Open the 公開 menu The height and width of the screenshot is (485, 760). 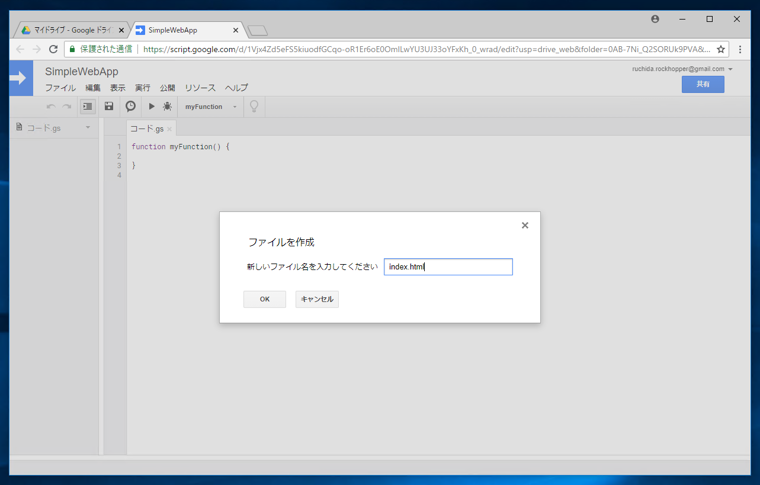pyautogui.click(x=167, y=88)
